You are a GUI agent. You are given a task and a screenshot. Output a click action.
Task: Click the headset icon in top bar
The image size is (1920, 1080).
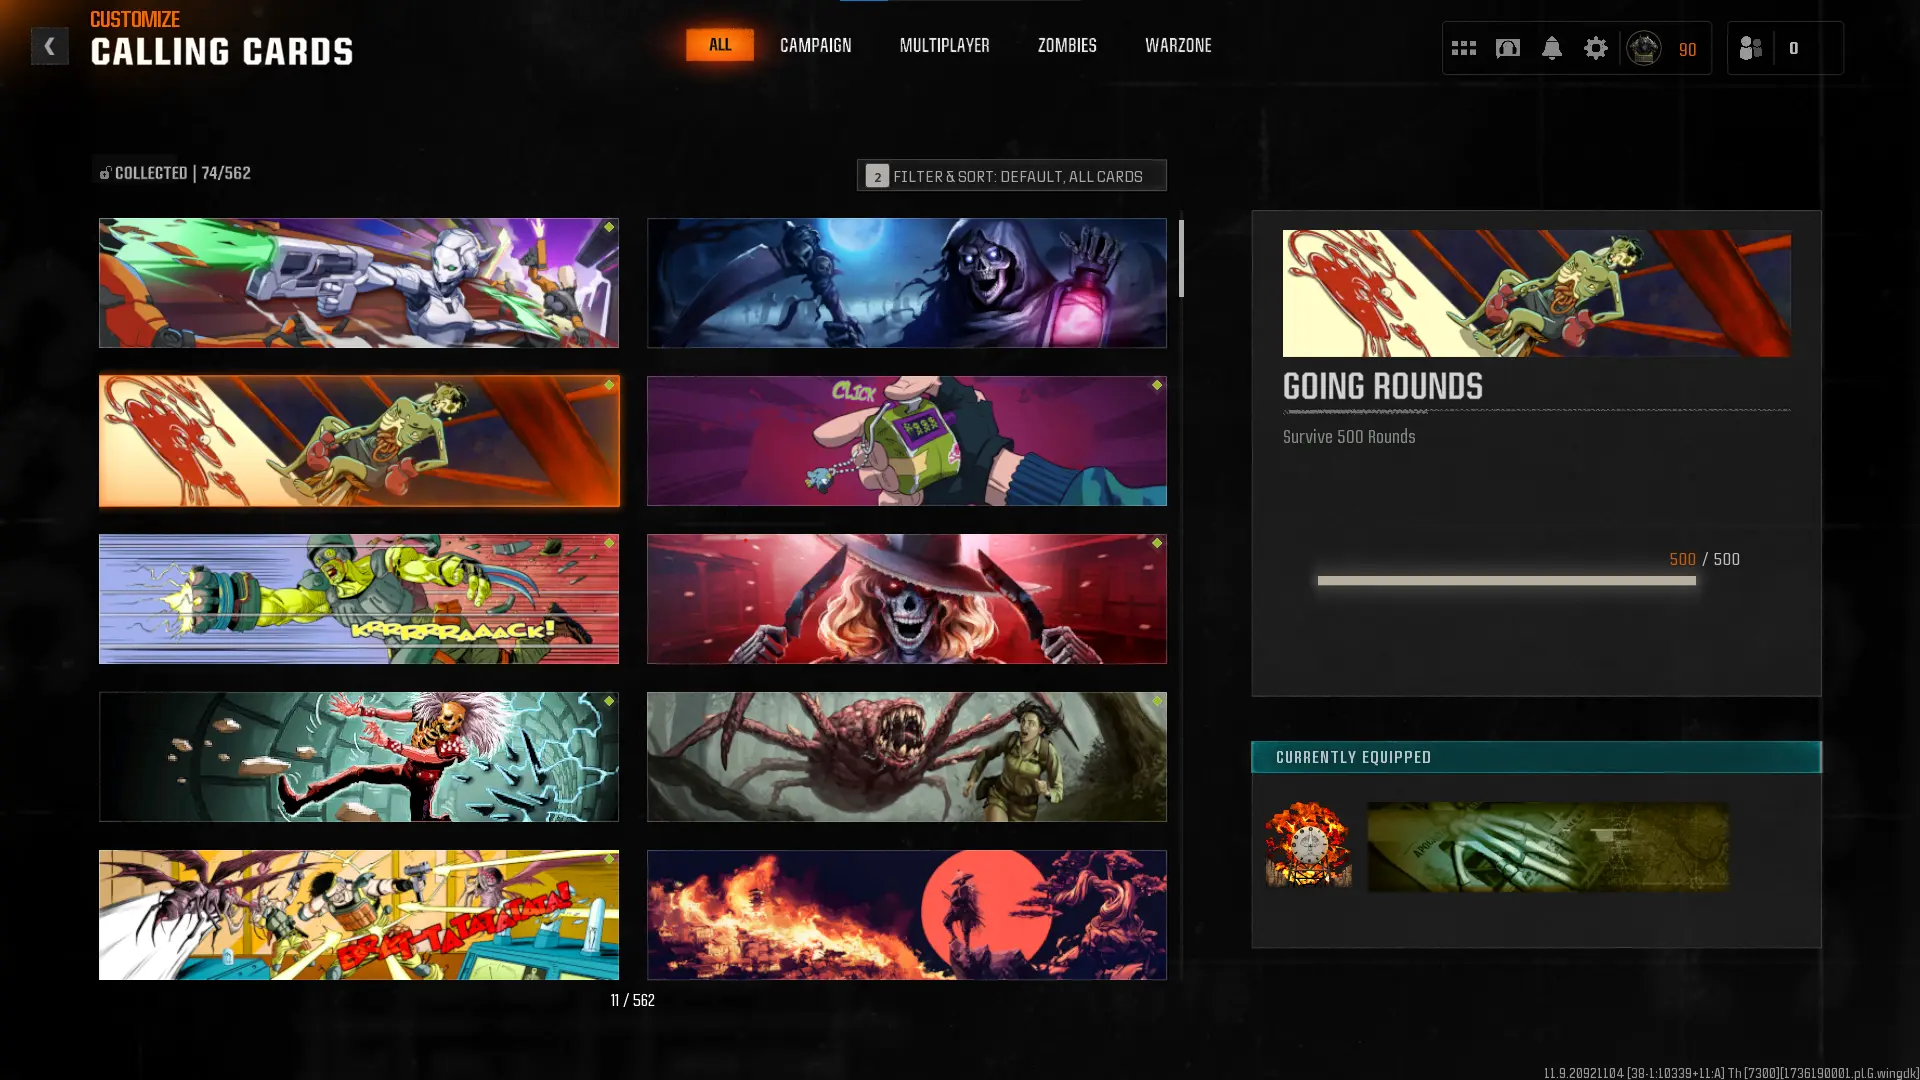pos(1507,48)
